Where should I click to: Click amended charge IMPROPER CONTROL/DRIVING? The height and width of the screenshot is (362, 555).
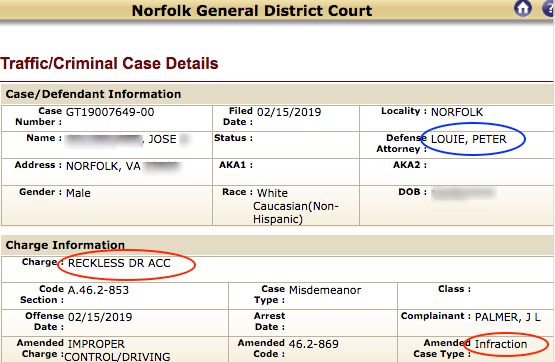point(117,350)
